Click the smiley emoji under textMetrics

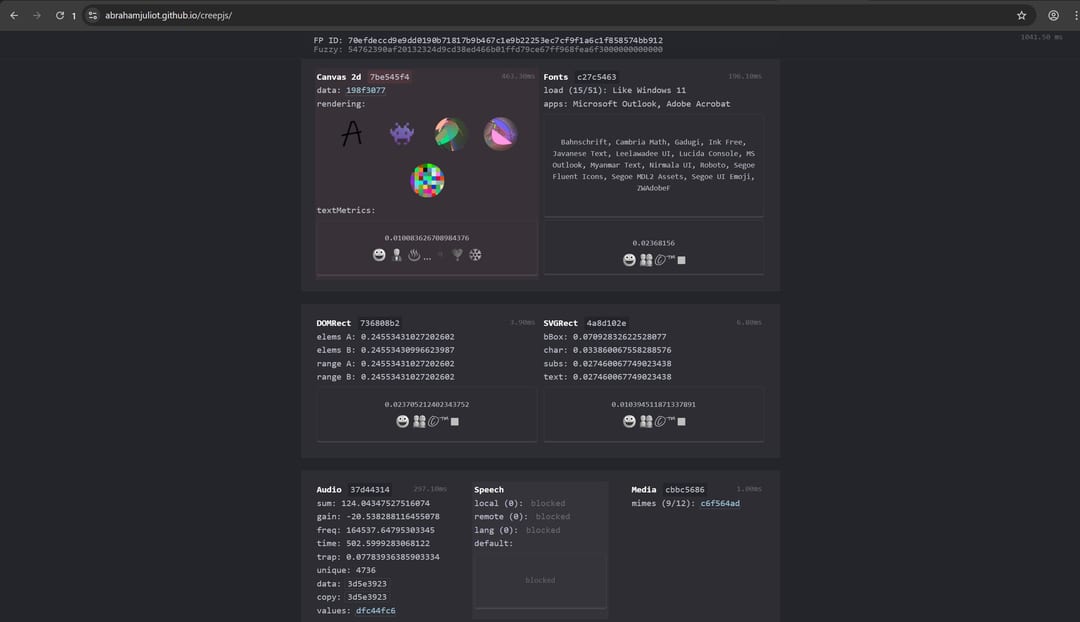(x=379, y=255)
